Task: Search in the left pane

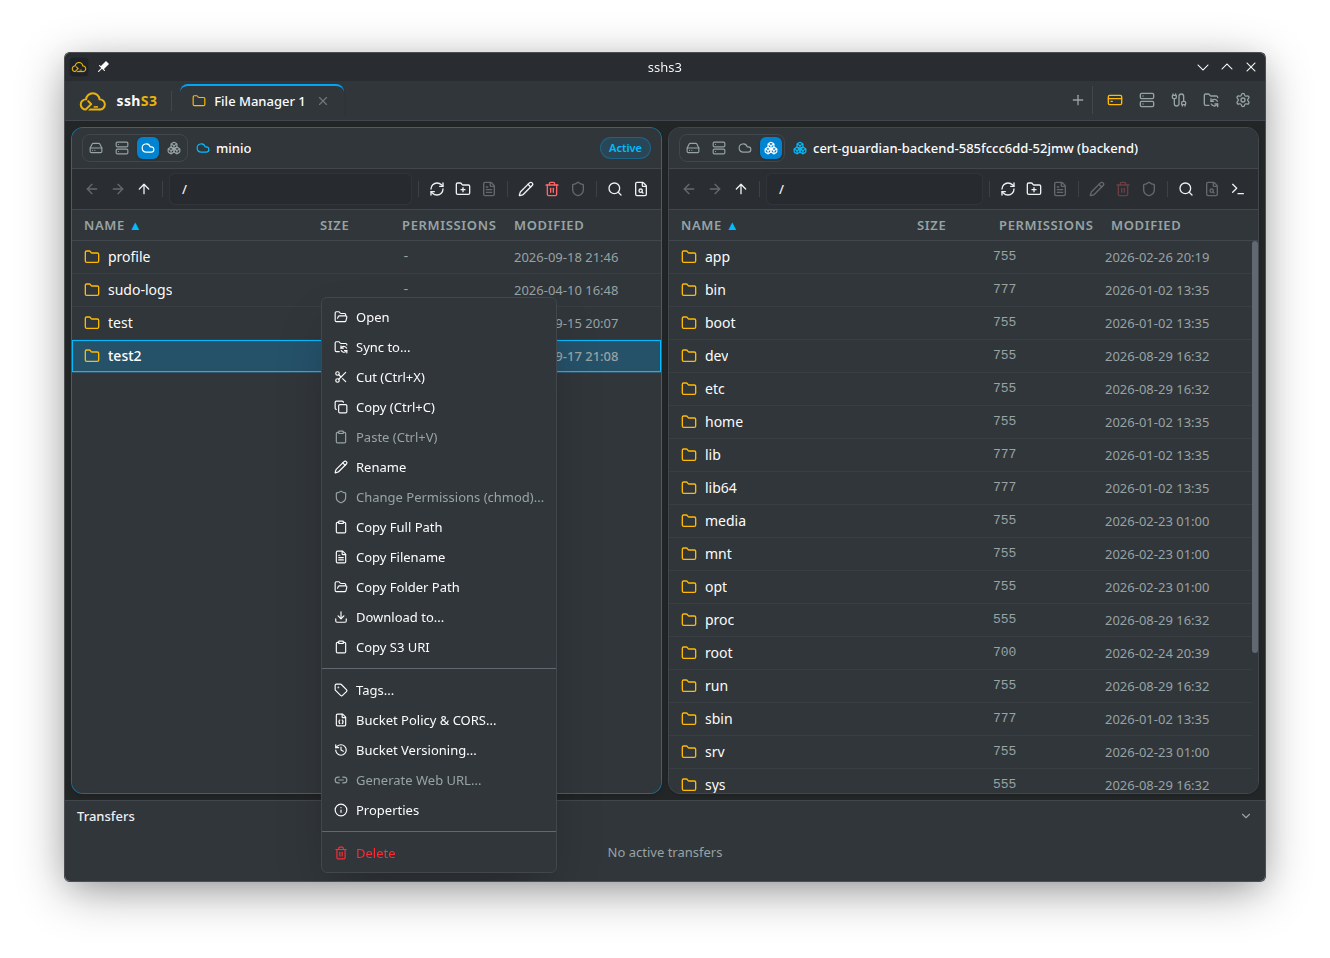Action: [615, 189]
